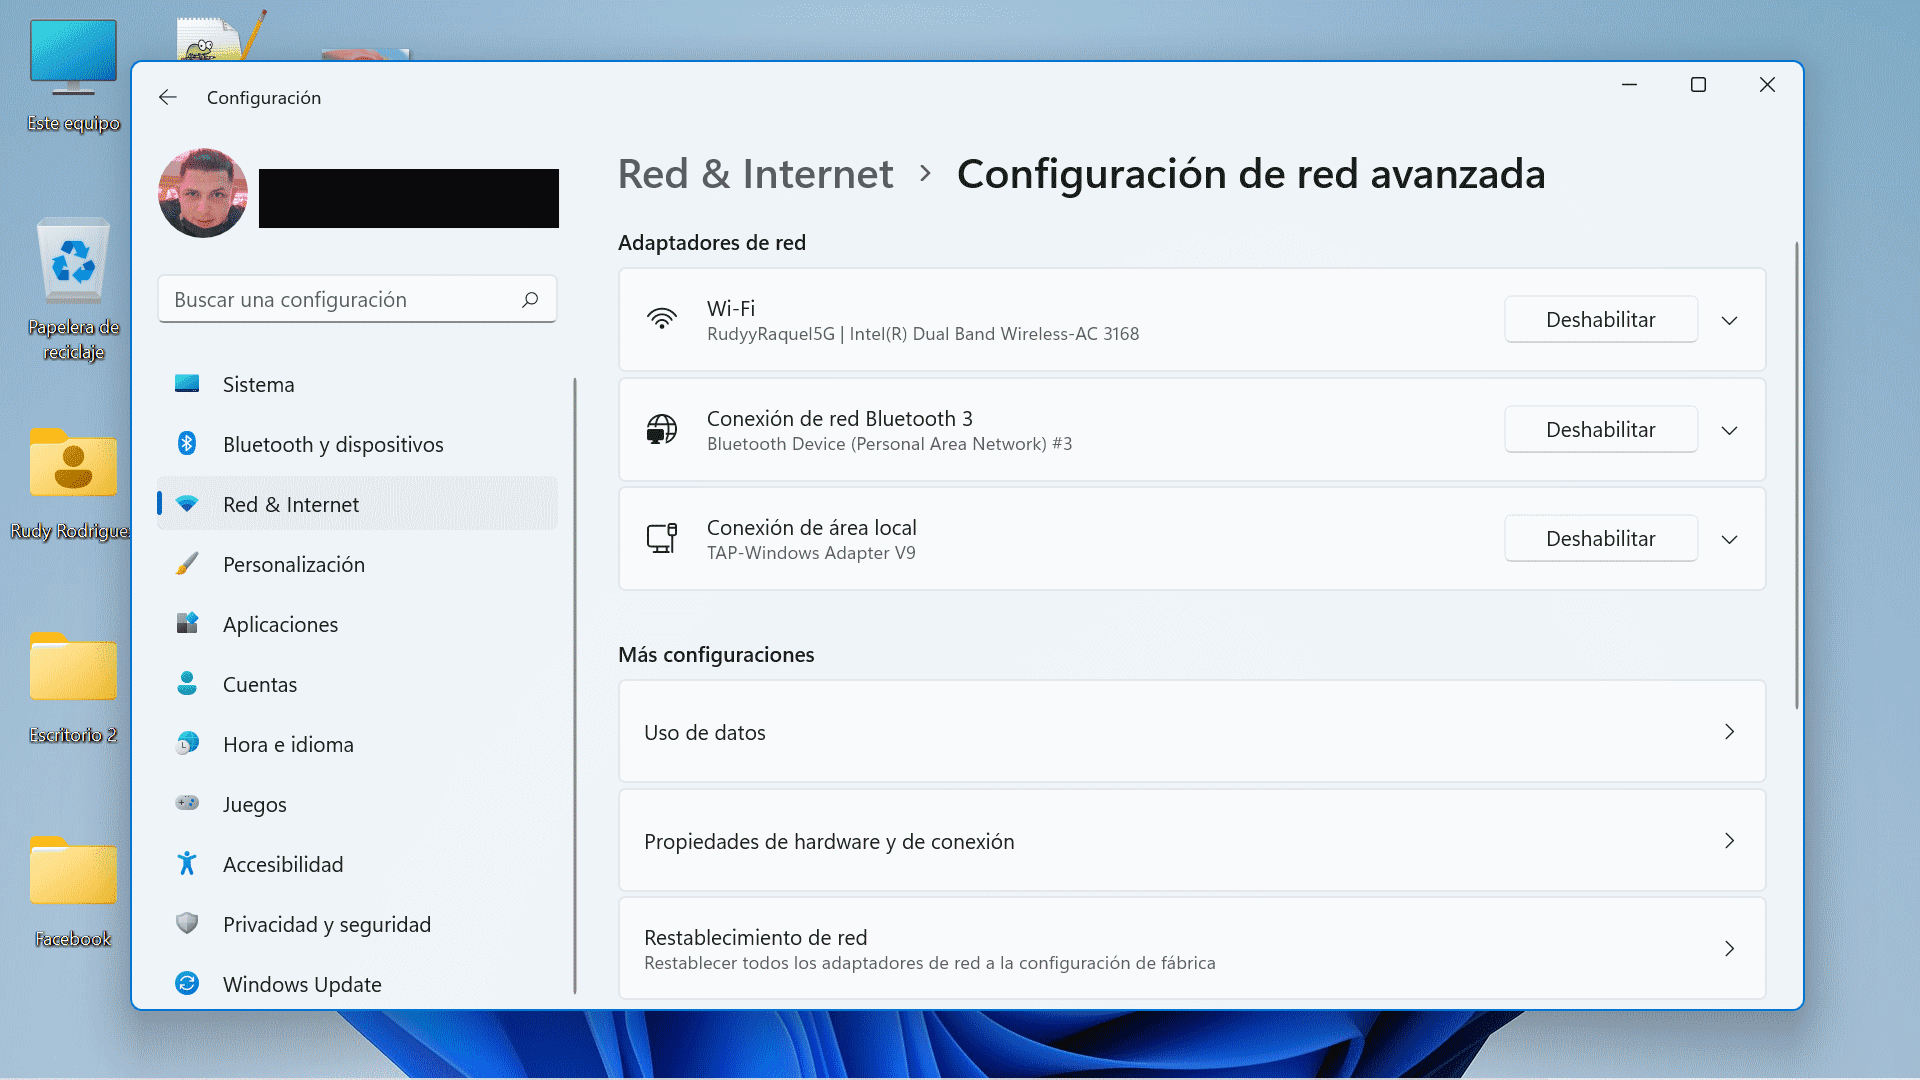Click the Más configuraciones heading

(716, 655)
